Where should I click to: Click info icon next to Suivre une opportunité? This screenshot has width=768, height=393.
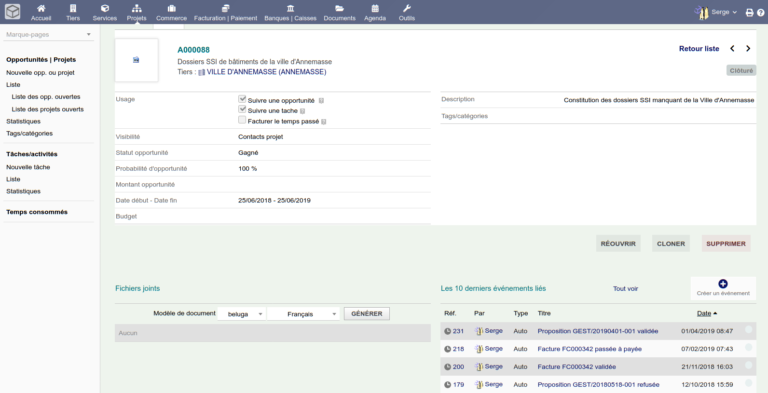click(321, 100)
